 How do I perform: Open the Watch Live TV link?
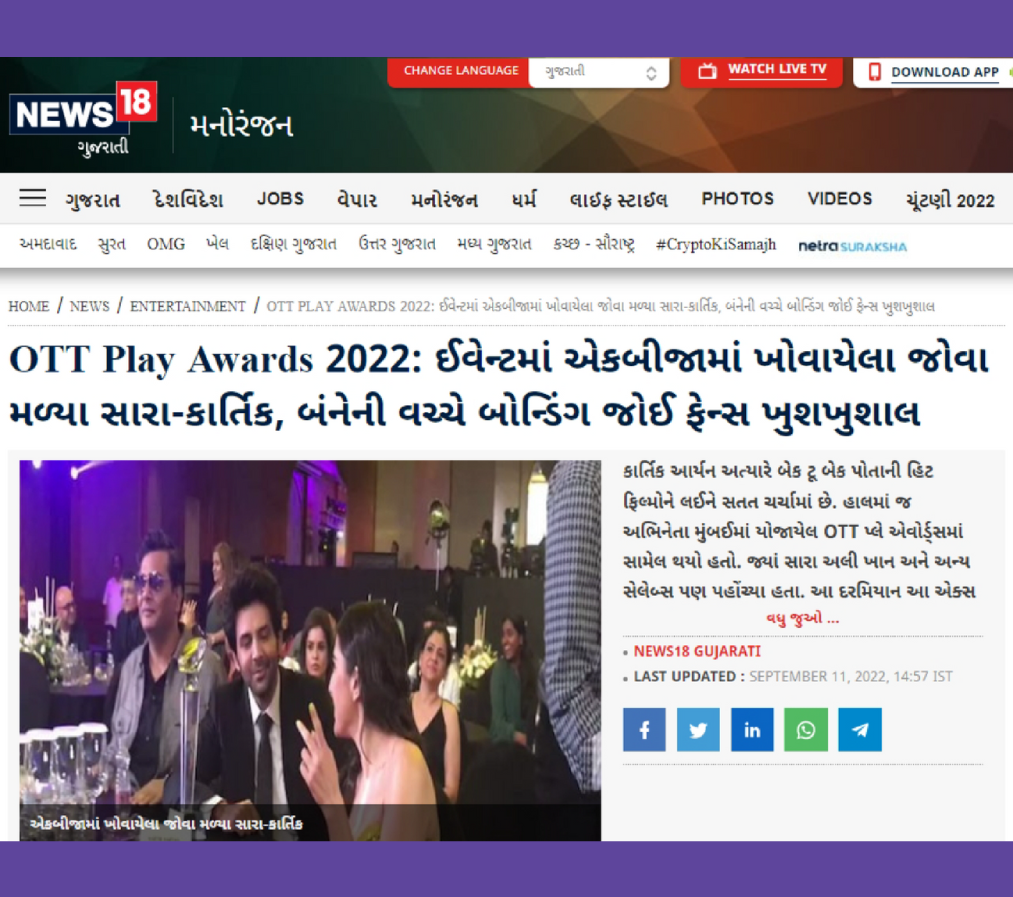click(777, 70)
